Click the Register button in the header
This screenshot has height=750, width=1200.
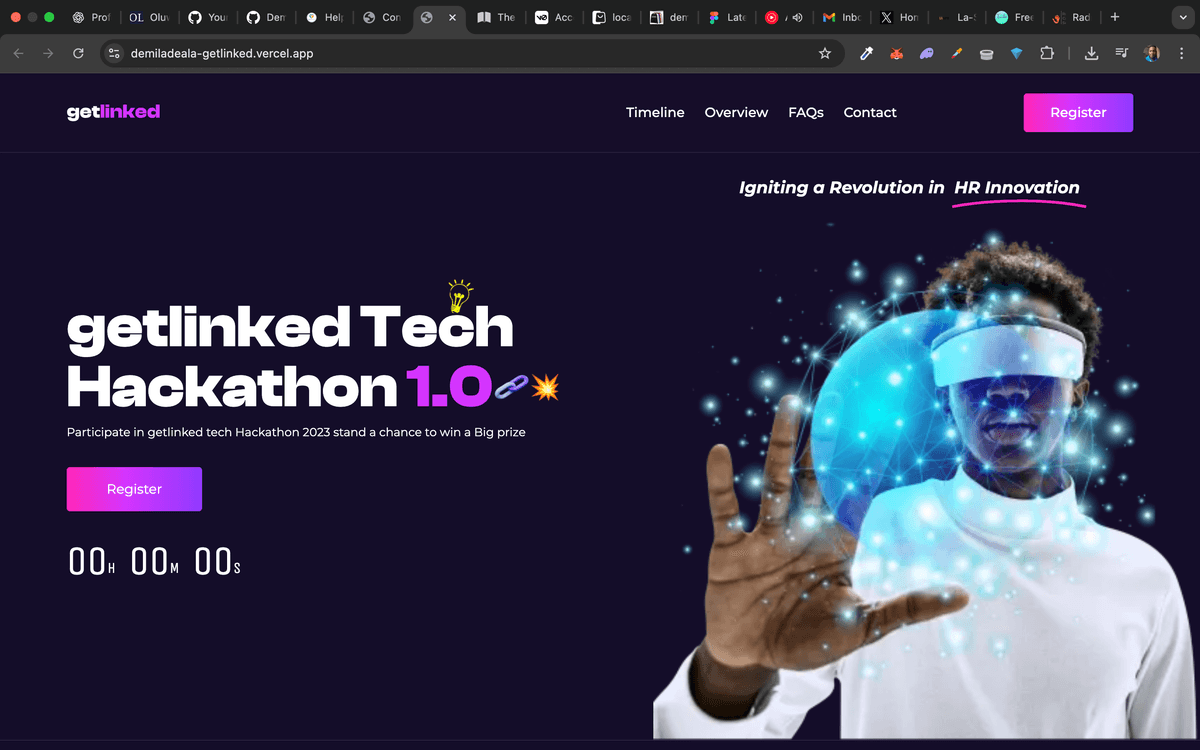[1078, 112]
